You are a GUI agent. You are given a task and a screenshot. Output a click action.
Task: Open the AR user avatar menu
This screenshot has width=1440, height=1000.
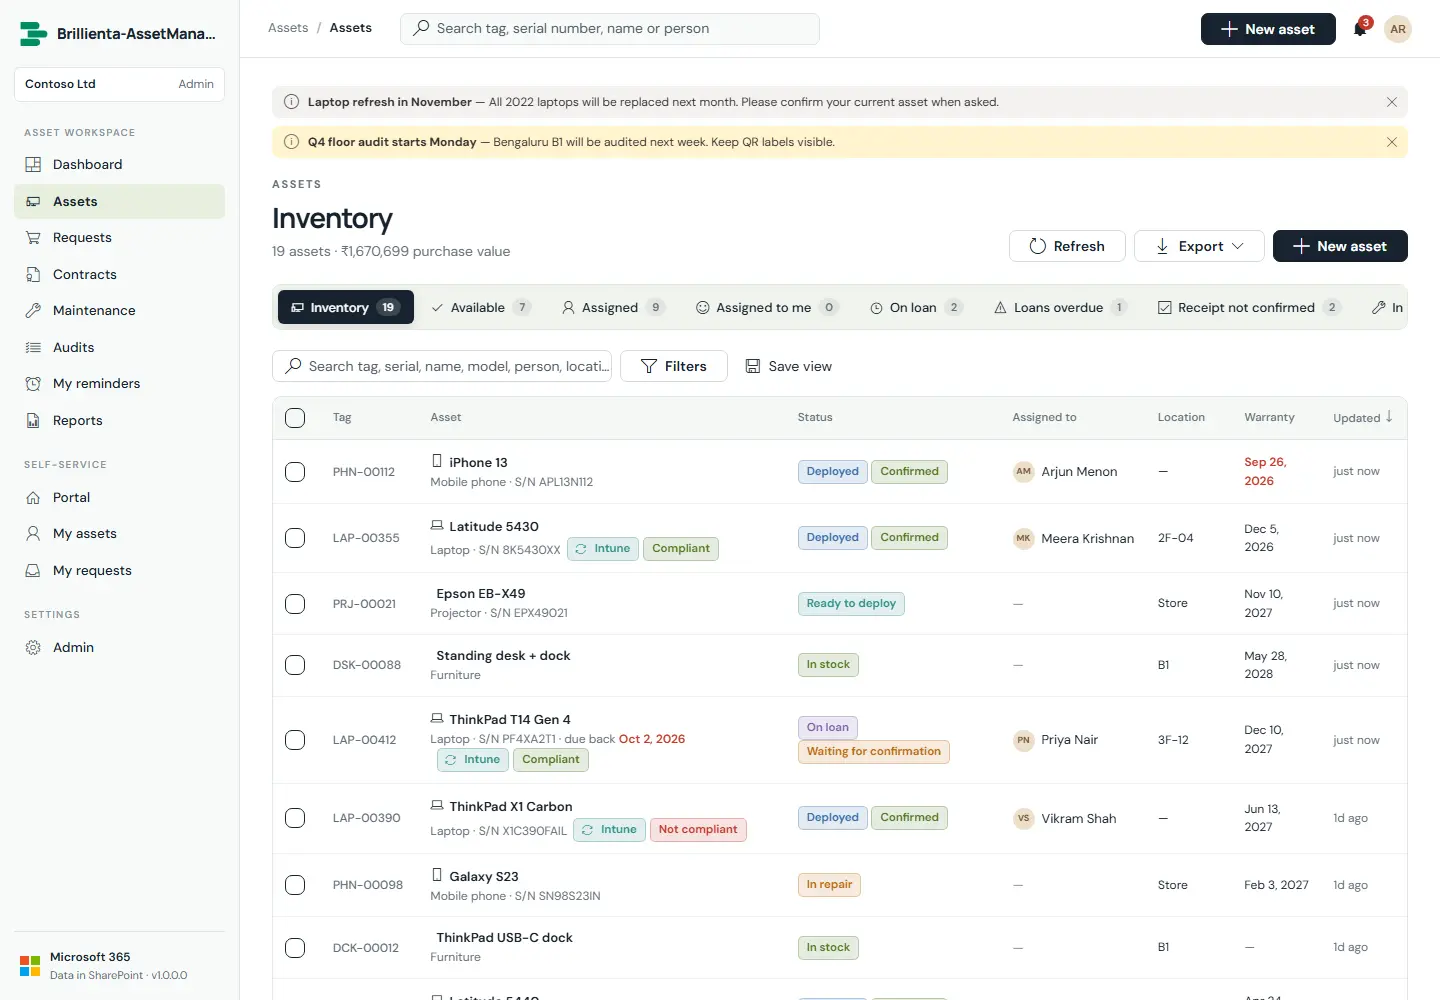1398,29
